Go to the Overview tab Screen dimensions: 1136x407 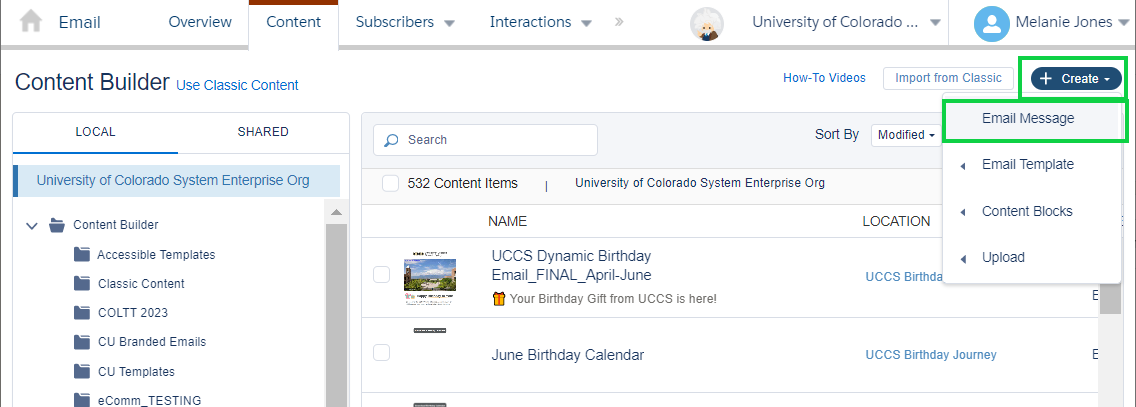[x=200, y=22]
